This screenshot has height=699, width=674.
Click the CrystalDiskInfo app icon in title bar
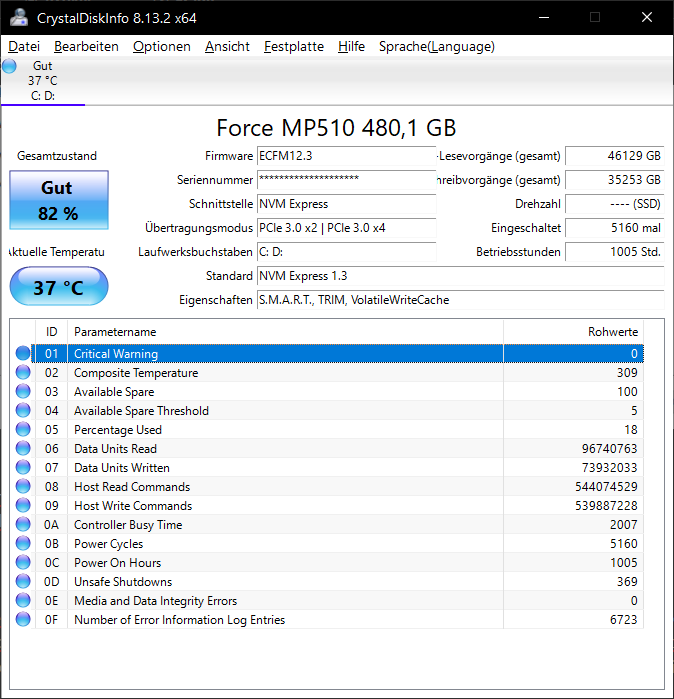pyautogui.click(x=19, y=17)
